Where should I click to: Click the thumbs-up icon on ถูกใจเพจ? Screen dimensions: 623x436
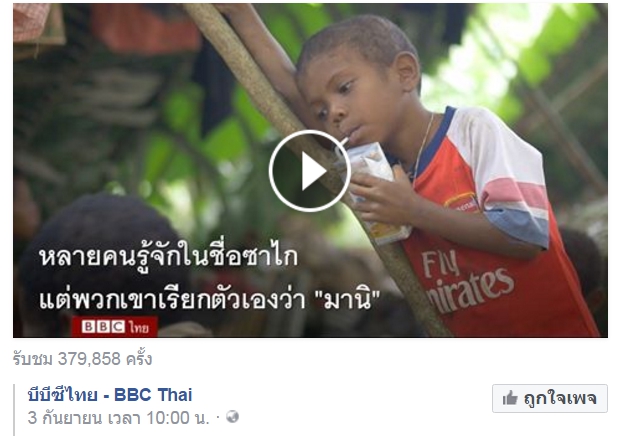tap(510, 398)
